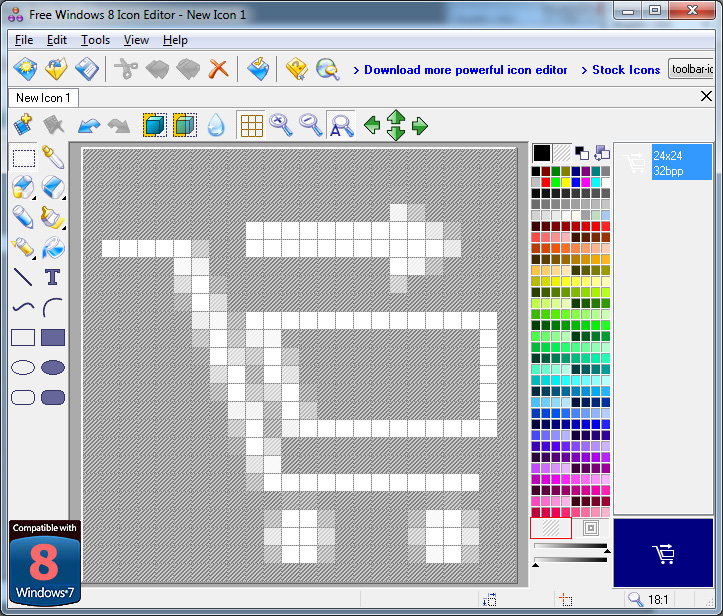The height and width of the screenshot is (616, 723).
Task: Click the lower gradient slider bar
Action: click(571, 560)
